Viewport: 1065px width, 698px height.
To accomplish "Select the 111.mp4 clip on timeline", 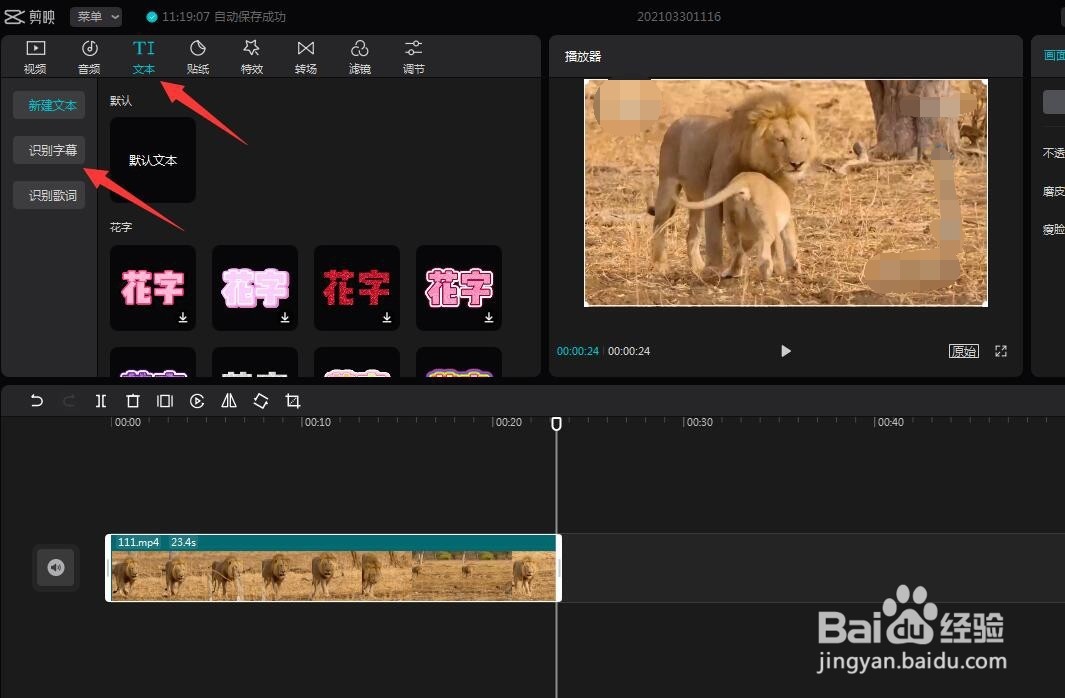I will [x=333, y=568].
